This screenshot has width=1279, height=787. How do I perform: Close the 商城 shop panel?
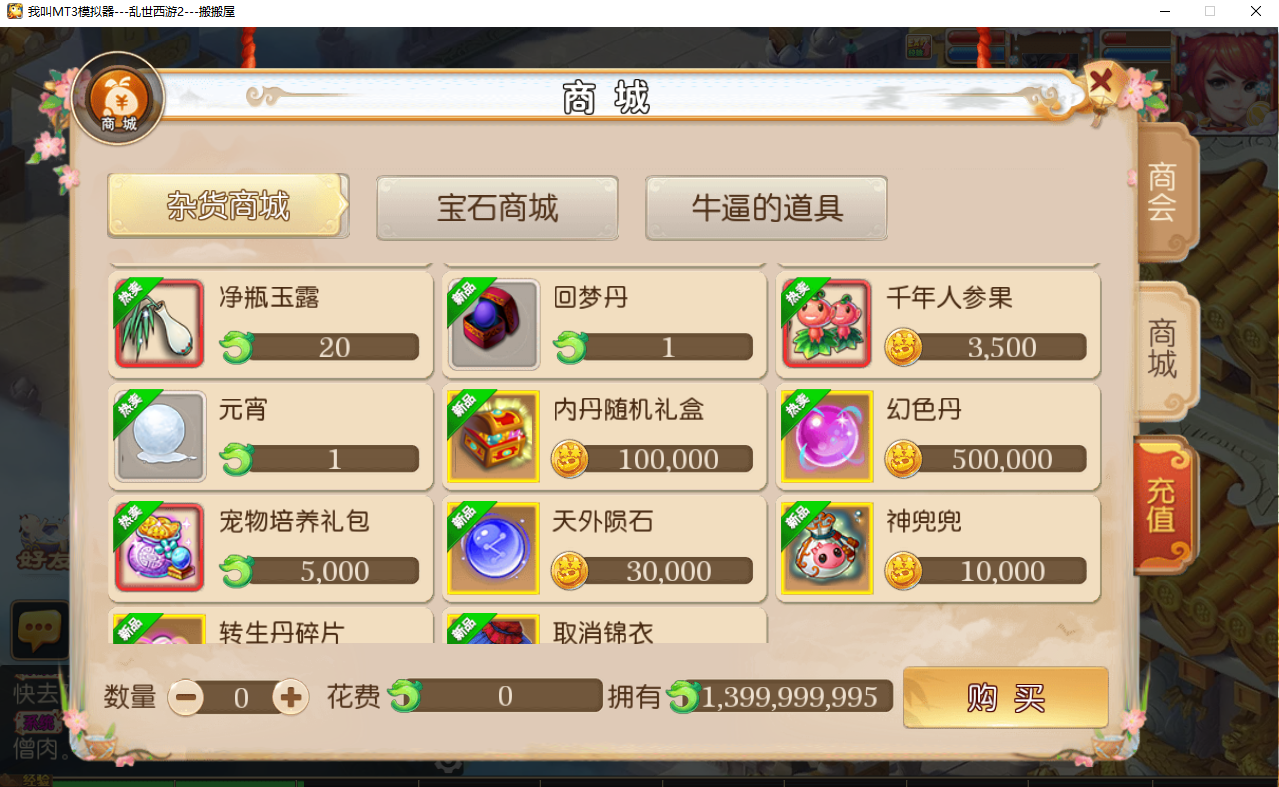pos(1103,78)
